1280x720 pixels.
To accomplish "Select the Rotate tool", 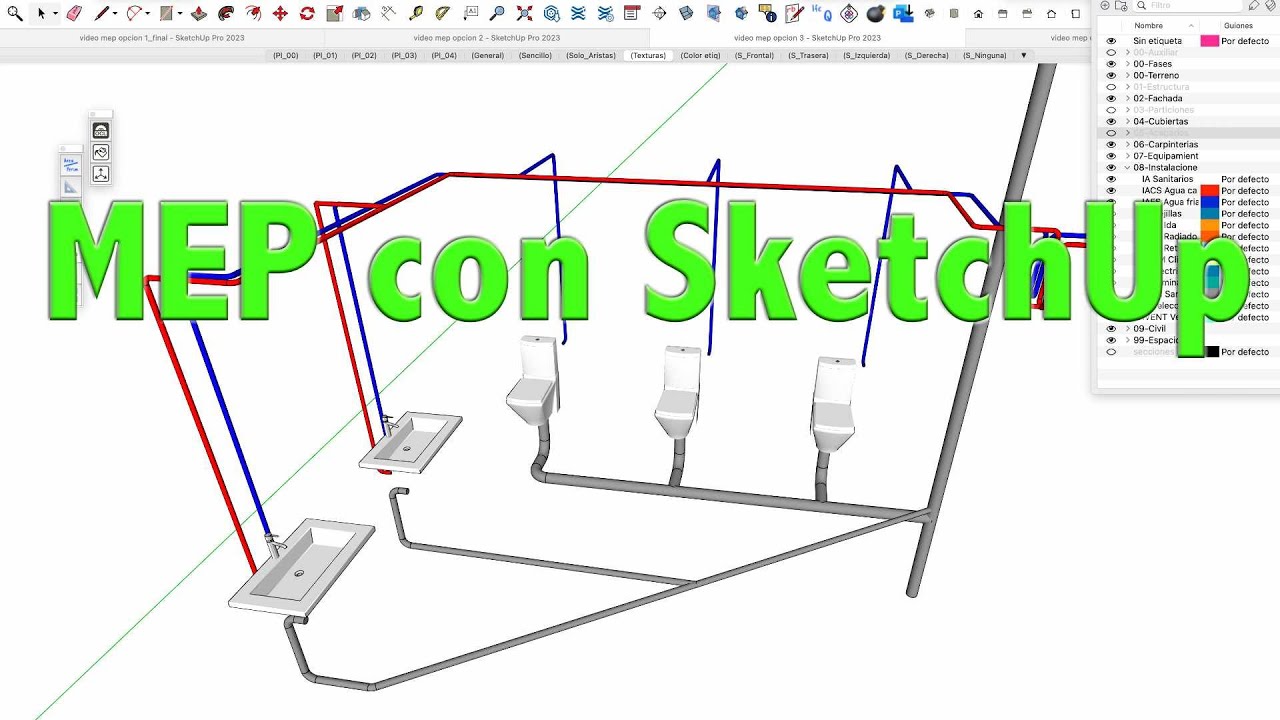I will point(307,14).
